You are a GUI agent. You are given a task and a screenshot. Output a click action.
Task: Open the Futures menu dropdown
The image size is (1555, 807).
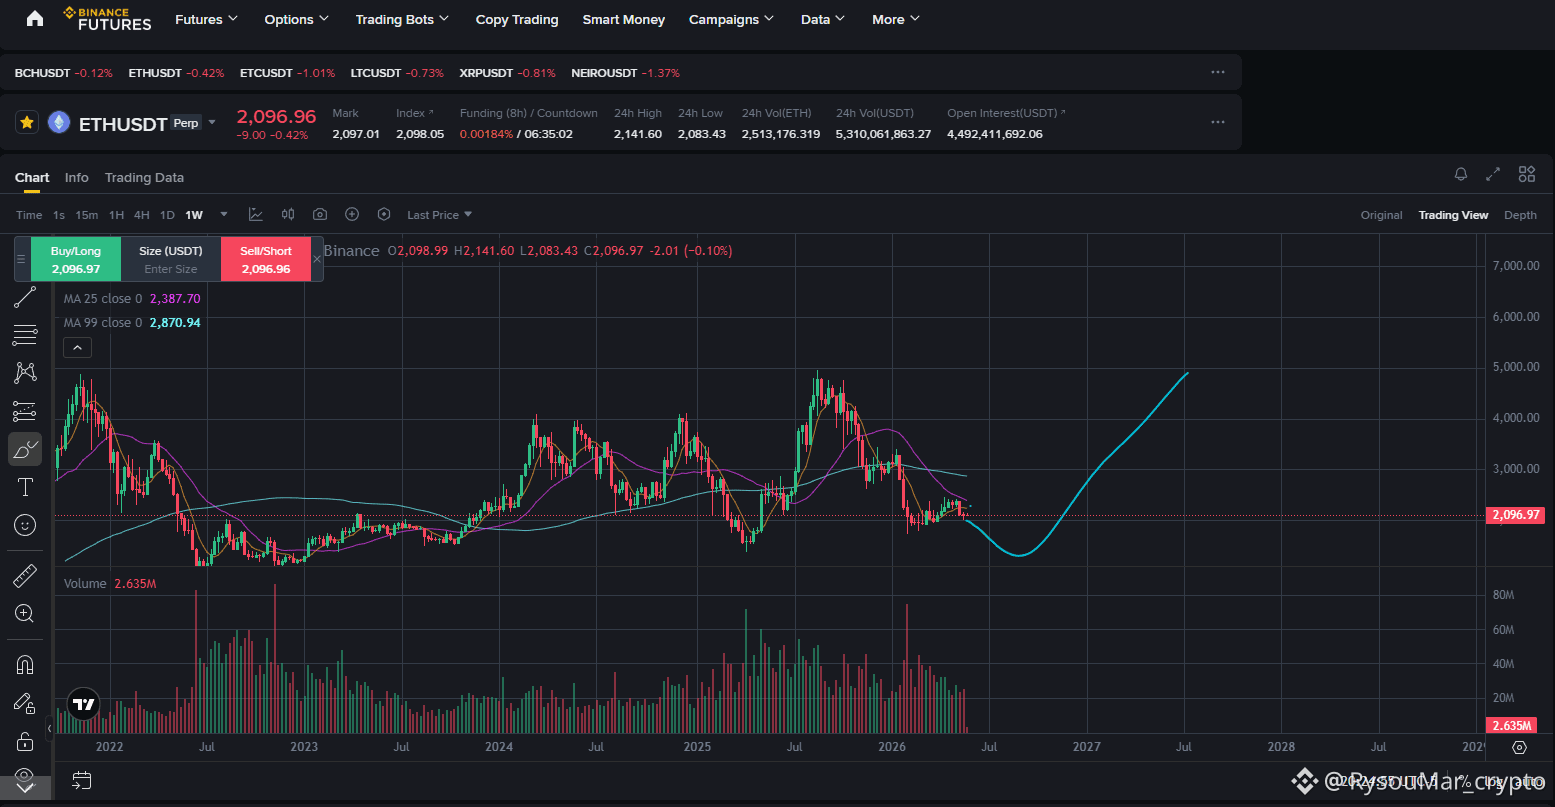[206, 19]
